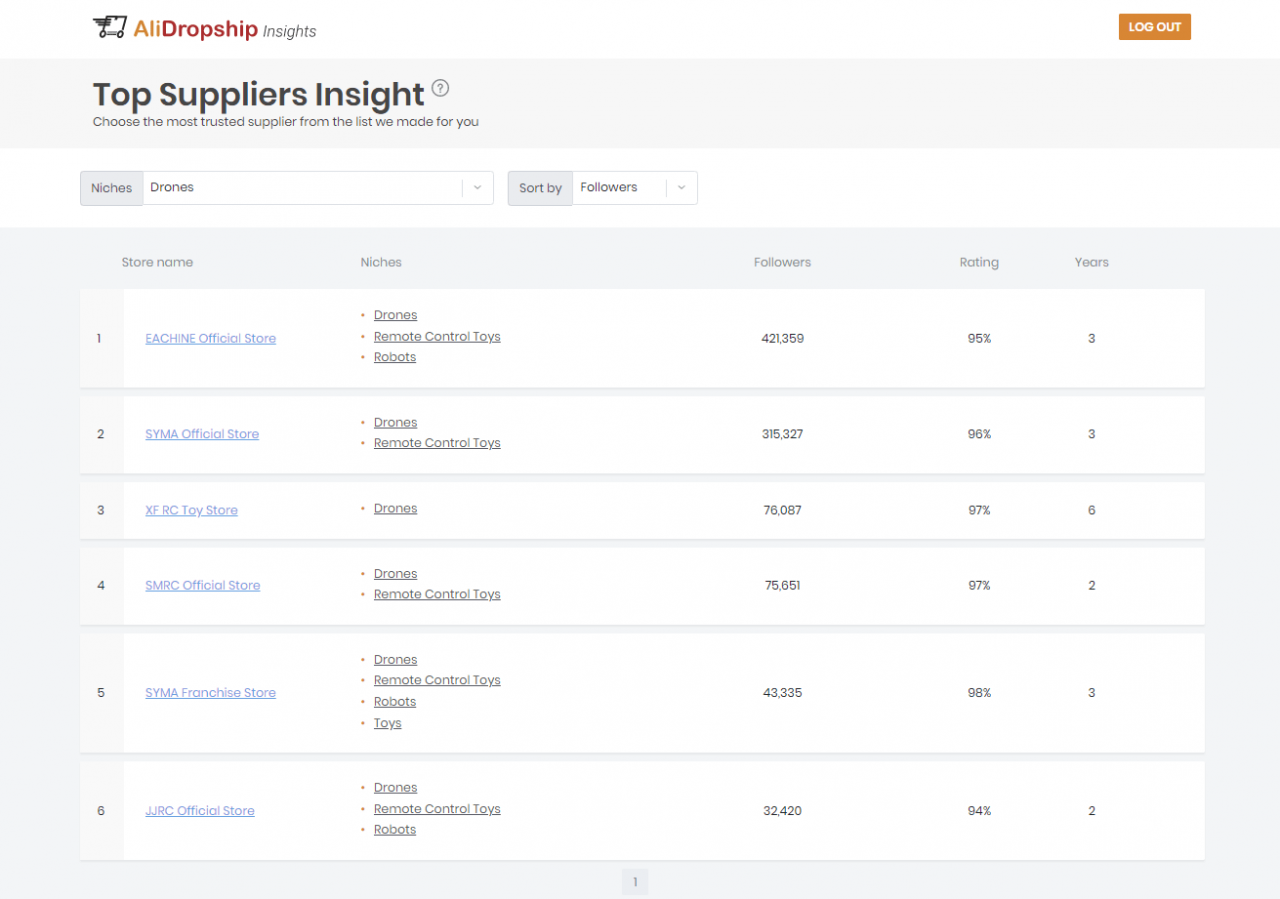Open the Sort by Followers dropdown
This screenshot has height=899, width=1280.
[620, 187]
